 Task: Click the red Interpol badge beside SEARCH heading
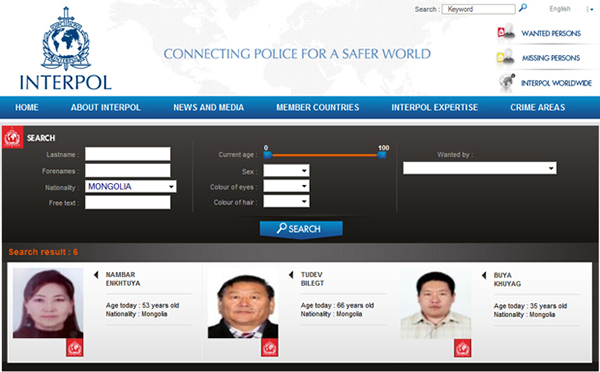(x=12, y=137)
